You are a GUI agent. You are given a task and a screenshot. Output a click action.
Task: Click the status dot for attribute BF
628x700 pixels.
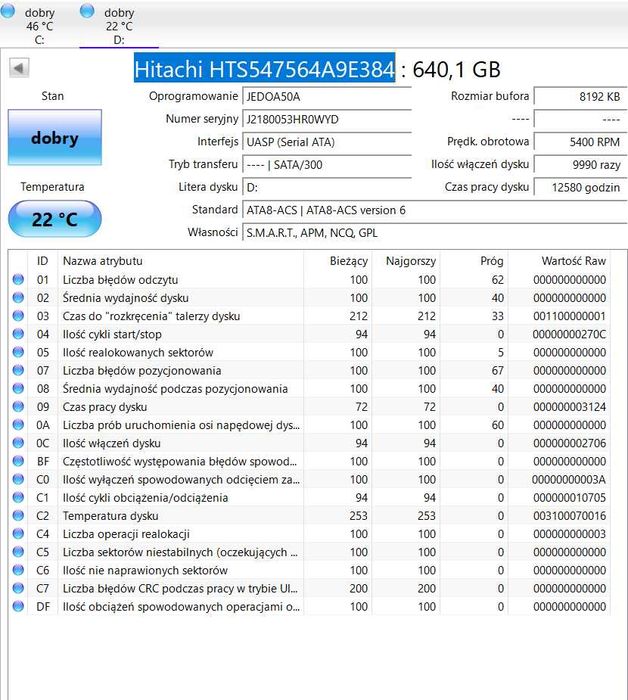[x=18, y=461]
